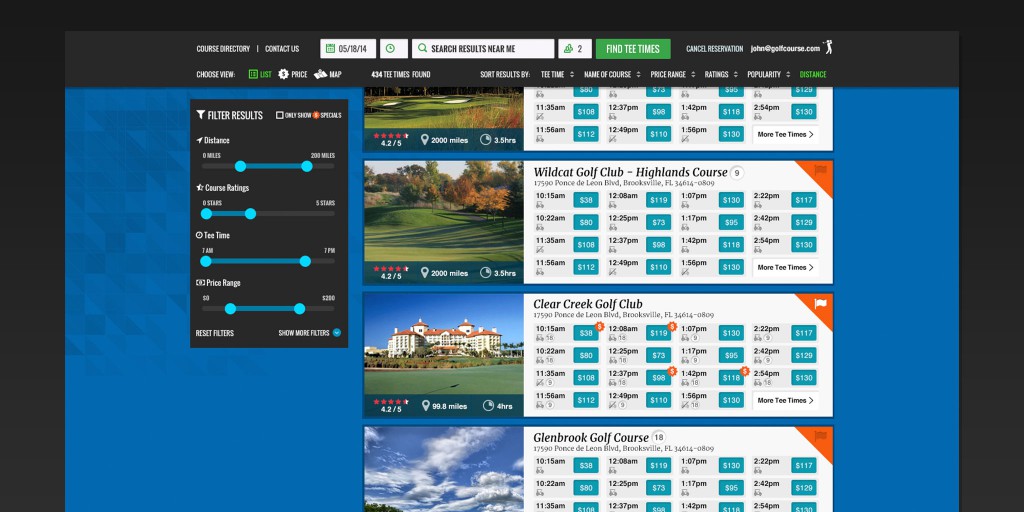
Task: Enable Only Show Specials checkbox
Action: point(280,115)
